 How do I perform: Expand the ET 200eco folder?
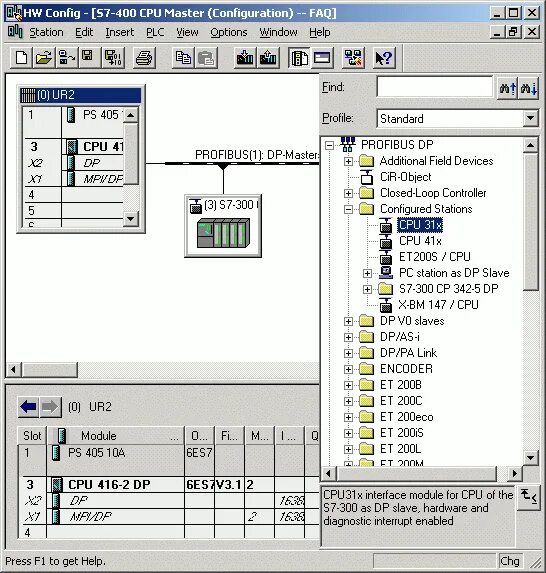tap(349, 417)
